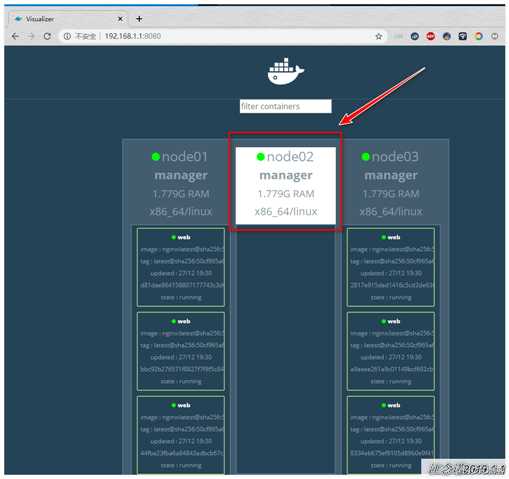Open the bottom web container on node03
Viewport: 509px width, 479px height.
click(x=391, y=435)
